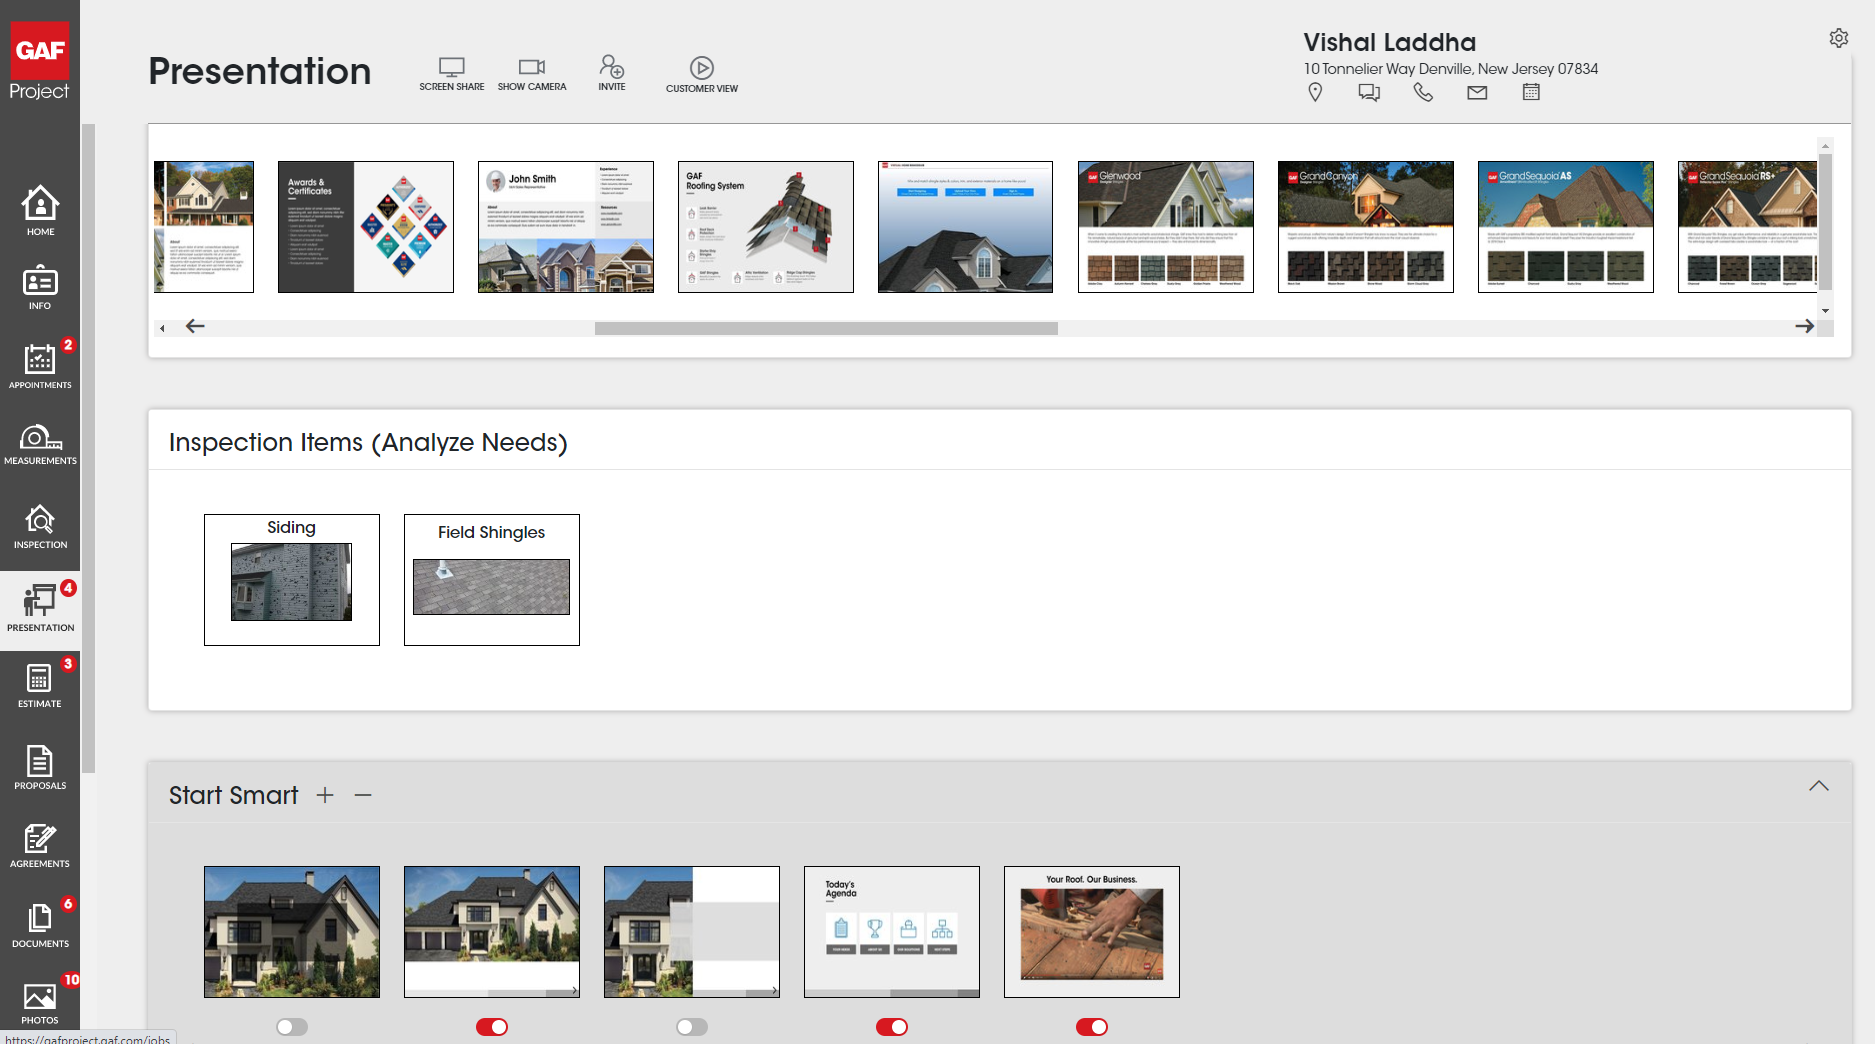This screenshot has height=1044, width=1875.
Task: Toggle on first Start Smart slide
Action: (292, 1027)
